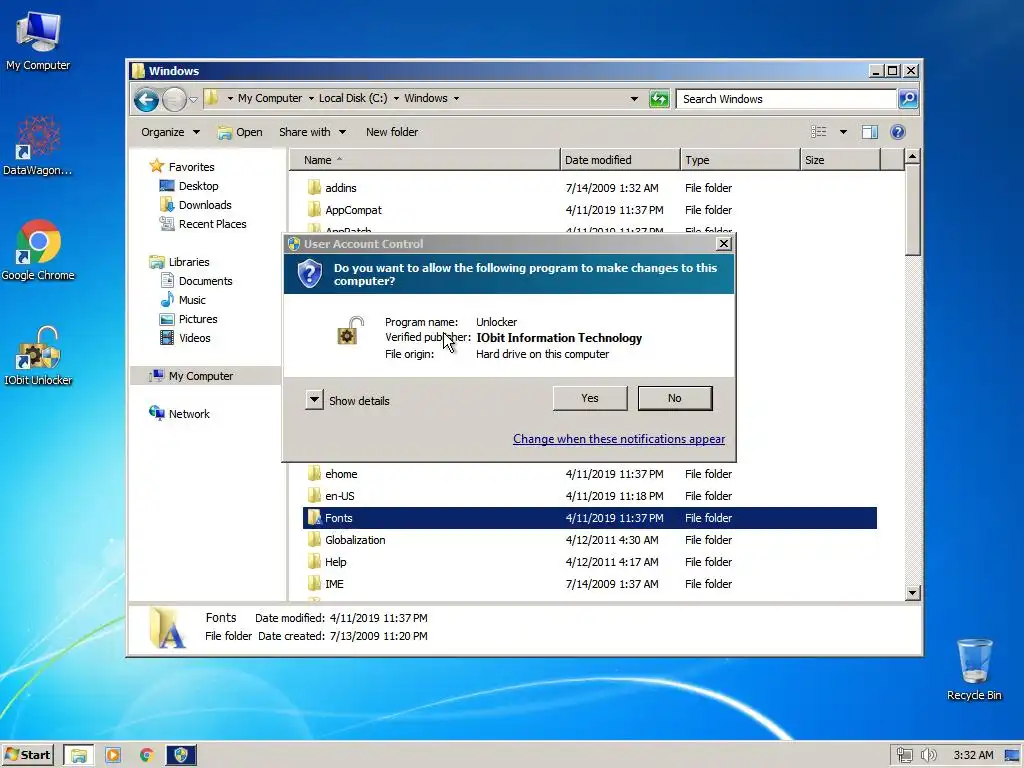Select Pictures library
1024x768 pixels.
(x=189, y=319)
